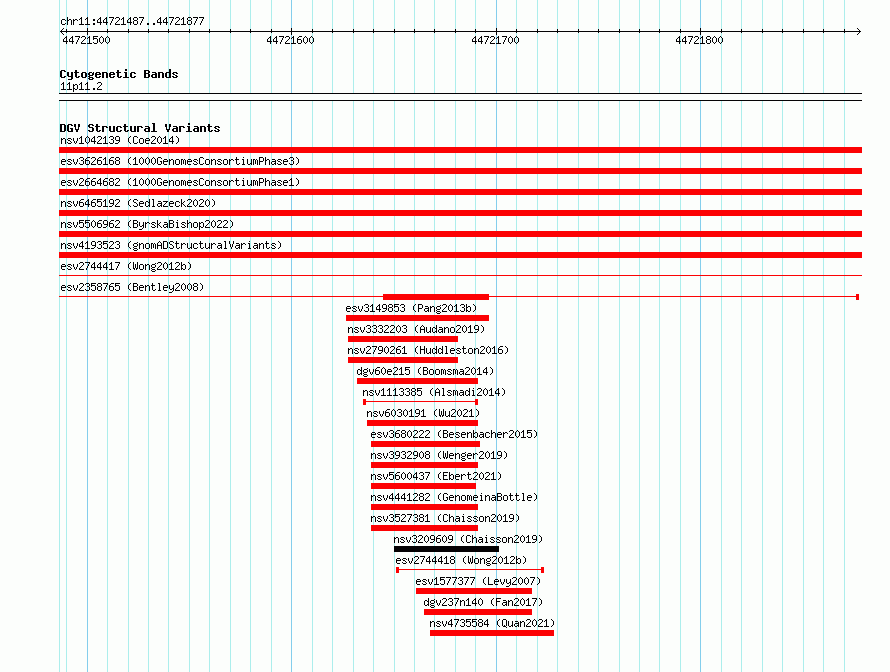Click nsv5506962 (ByrskaBishop2022) label
The width and height of the screenshot is (890, 672).
[147, 224]
